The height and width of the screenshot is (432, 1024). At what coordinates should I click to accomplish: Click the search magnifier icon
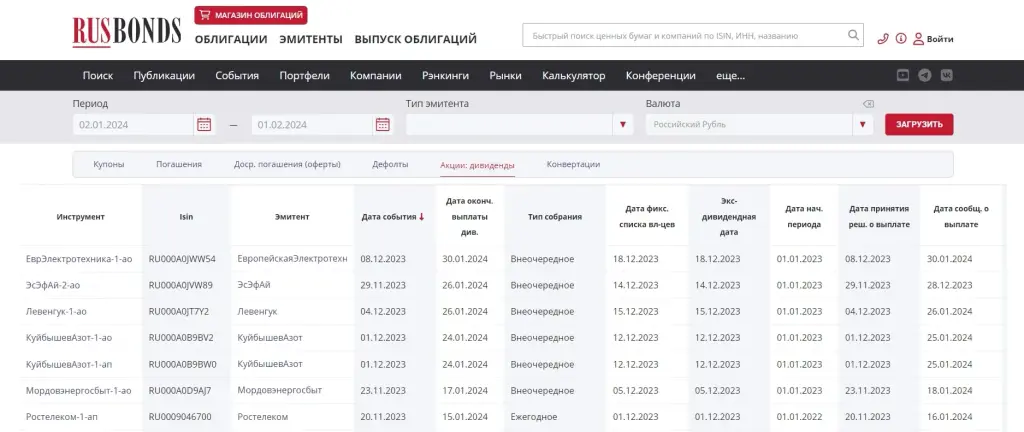click(x=853, y=35)
